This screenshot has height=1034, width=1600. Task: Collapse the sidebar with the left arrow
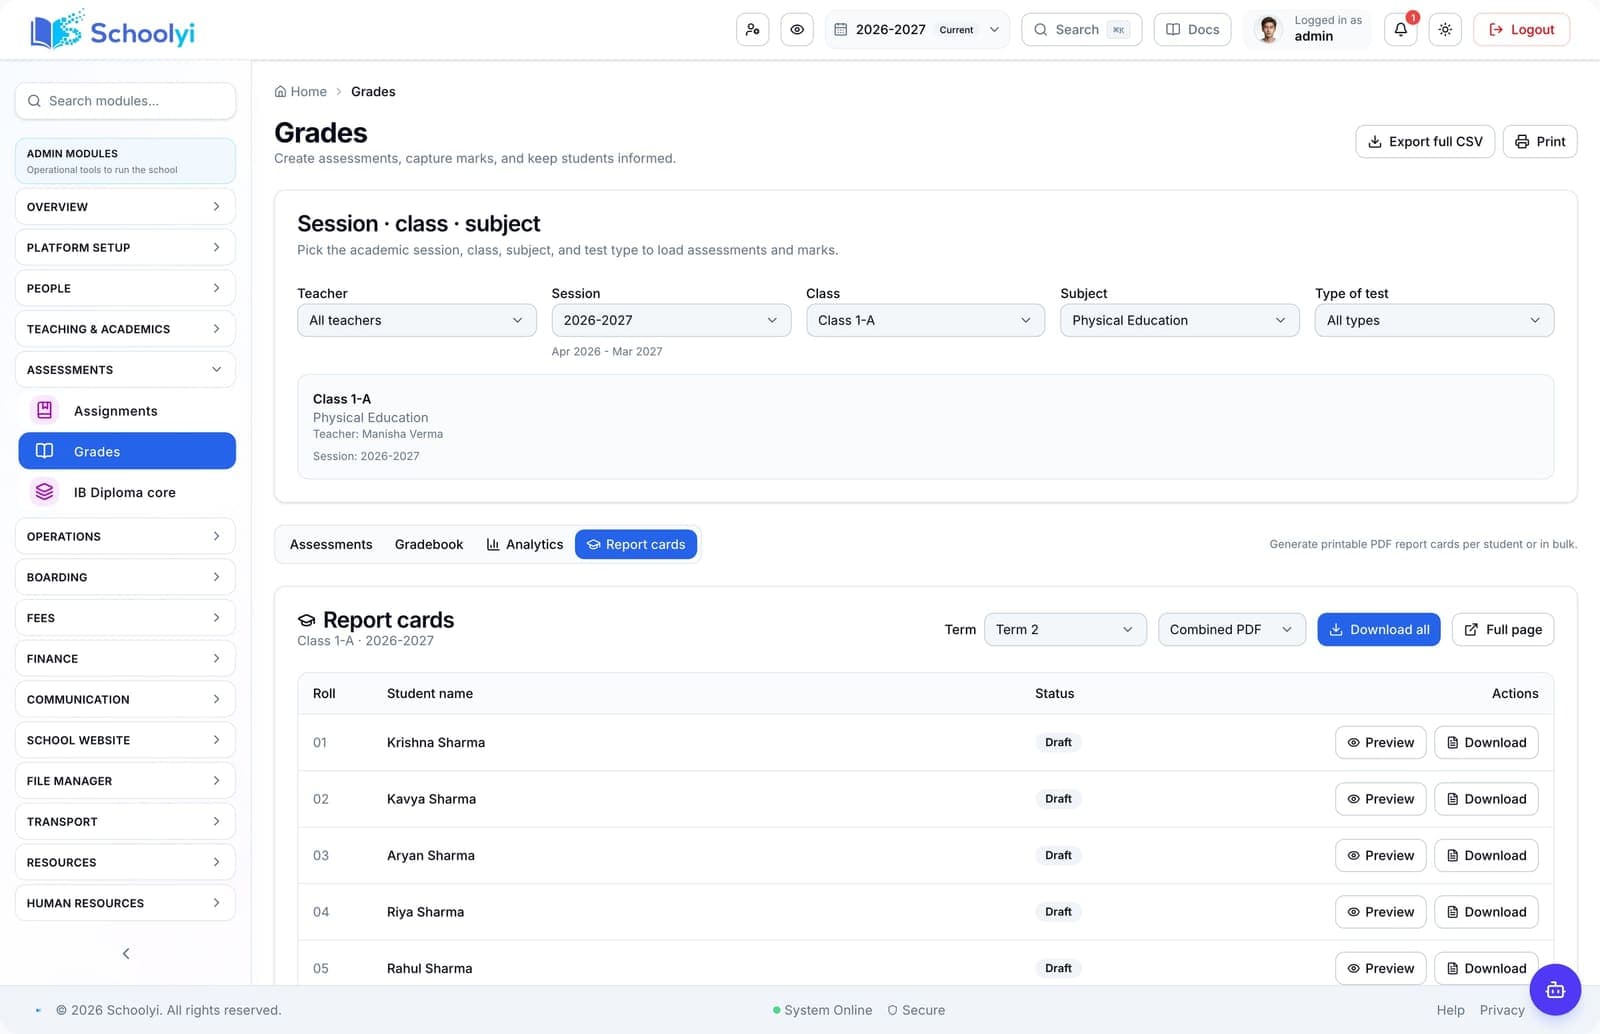click(126, 953)
